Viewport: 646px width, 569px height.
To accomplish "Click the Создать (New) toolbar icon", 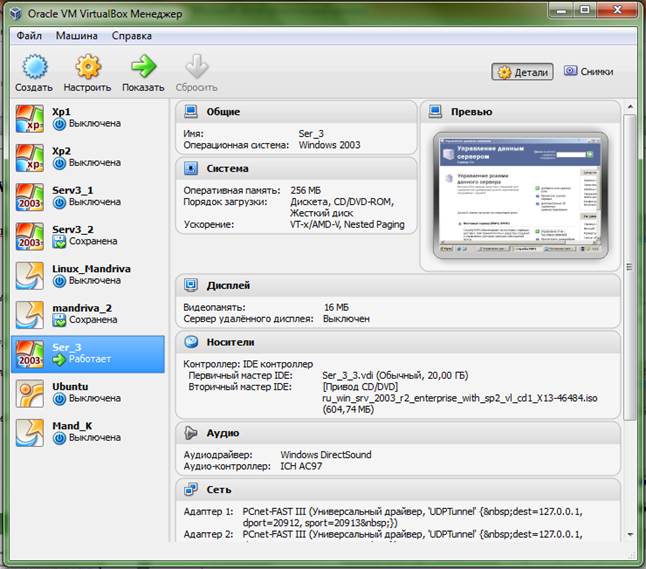I will point(35,66).
